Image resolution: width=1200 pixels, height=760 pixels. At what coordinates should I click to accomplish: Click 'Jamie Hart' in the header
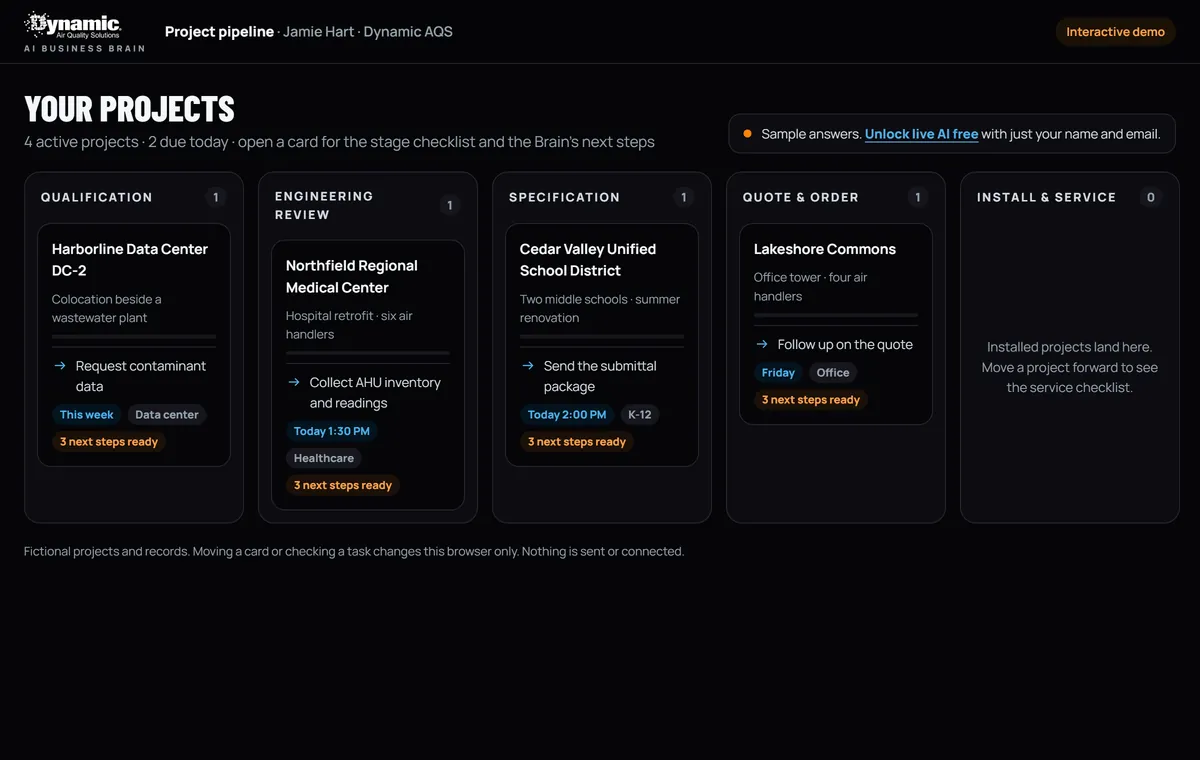(318, 32)
